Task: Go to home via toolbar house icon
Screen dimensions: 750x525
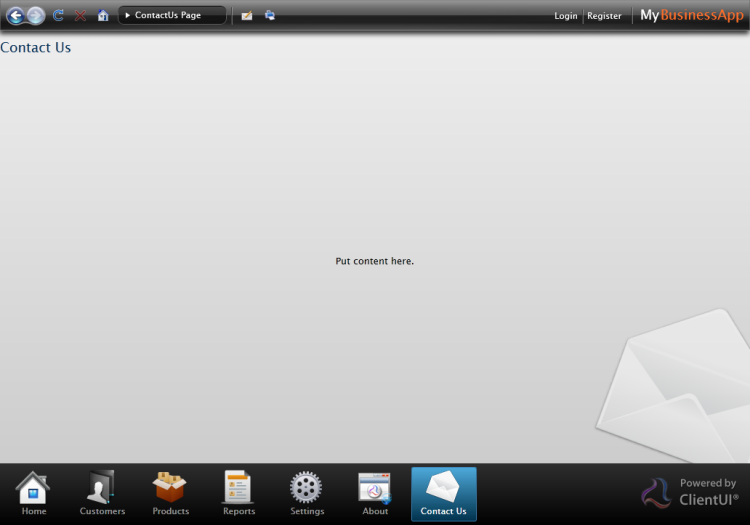Action: (x=103, y=15)
